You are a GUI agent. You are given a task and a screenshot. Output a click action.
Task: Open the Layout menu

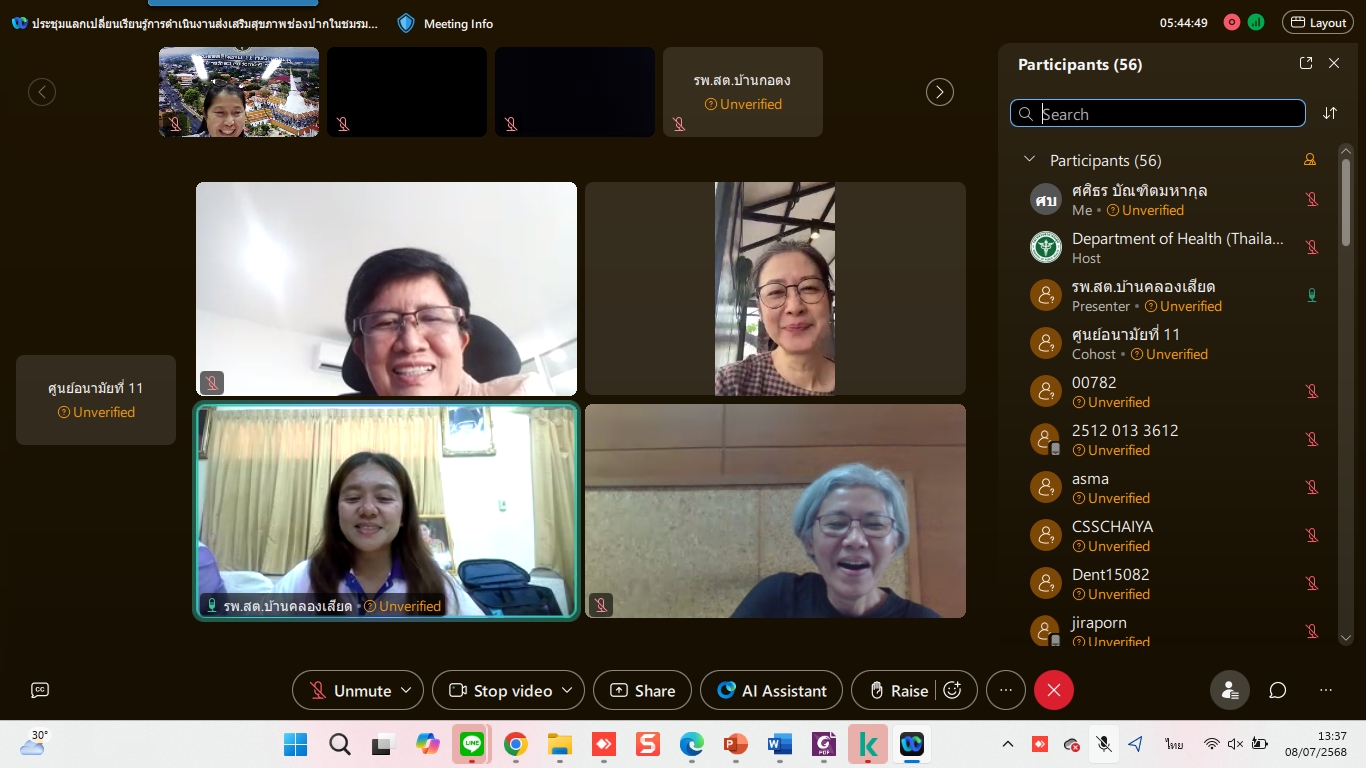[x=1317, y=23]
